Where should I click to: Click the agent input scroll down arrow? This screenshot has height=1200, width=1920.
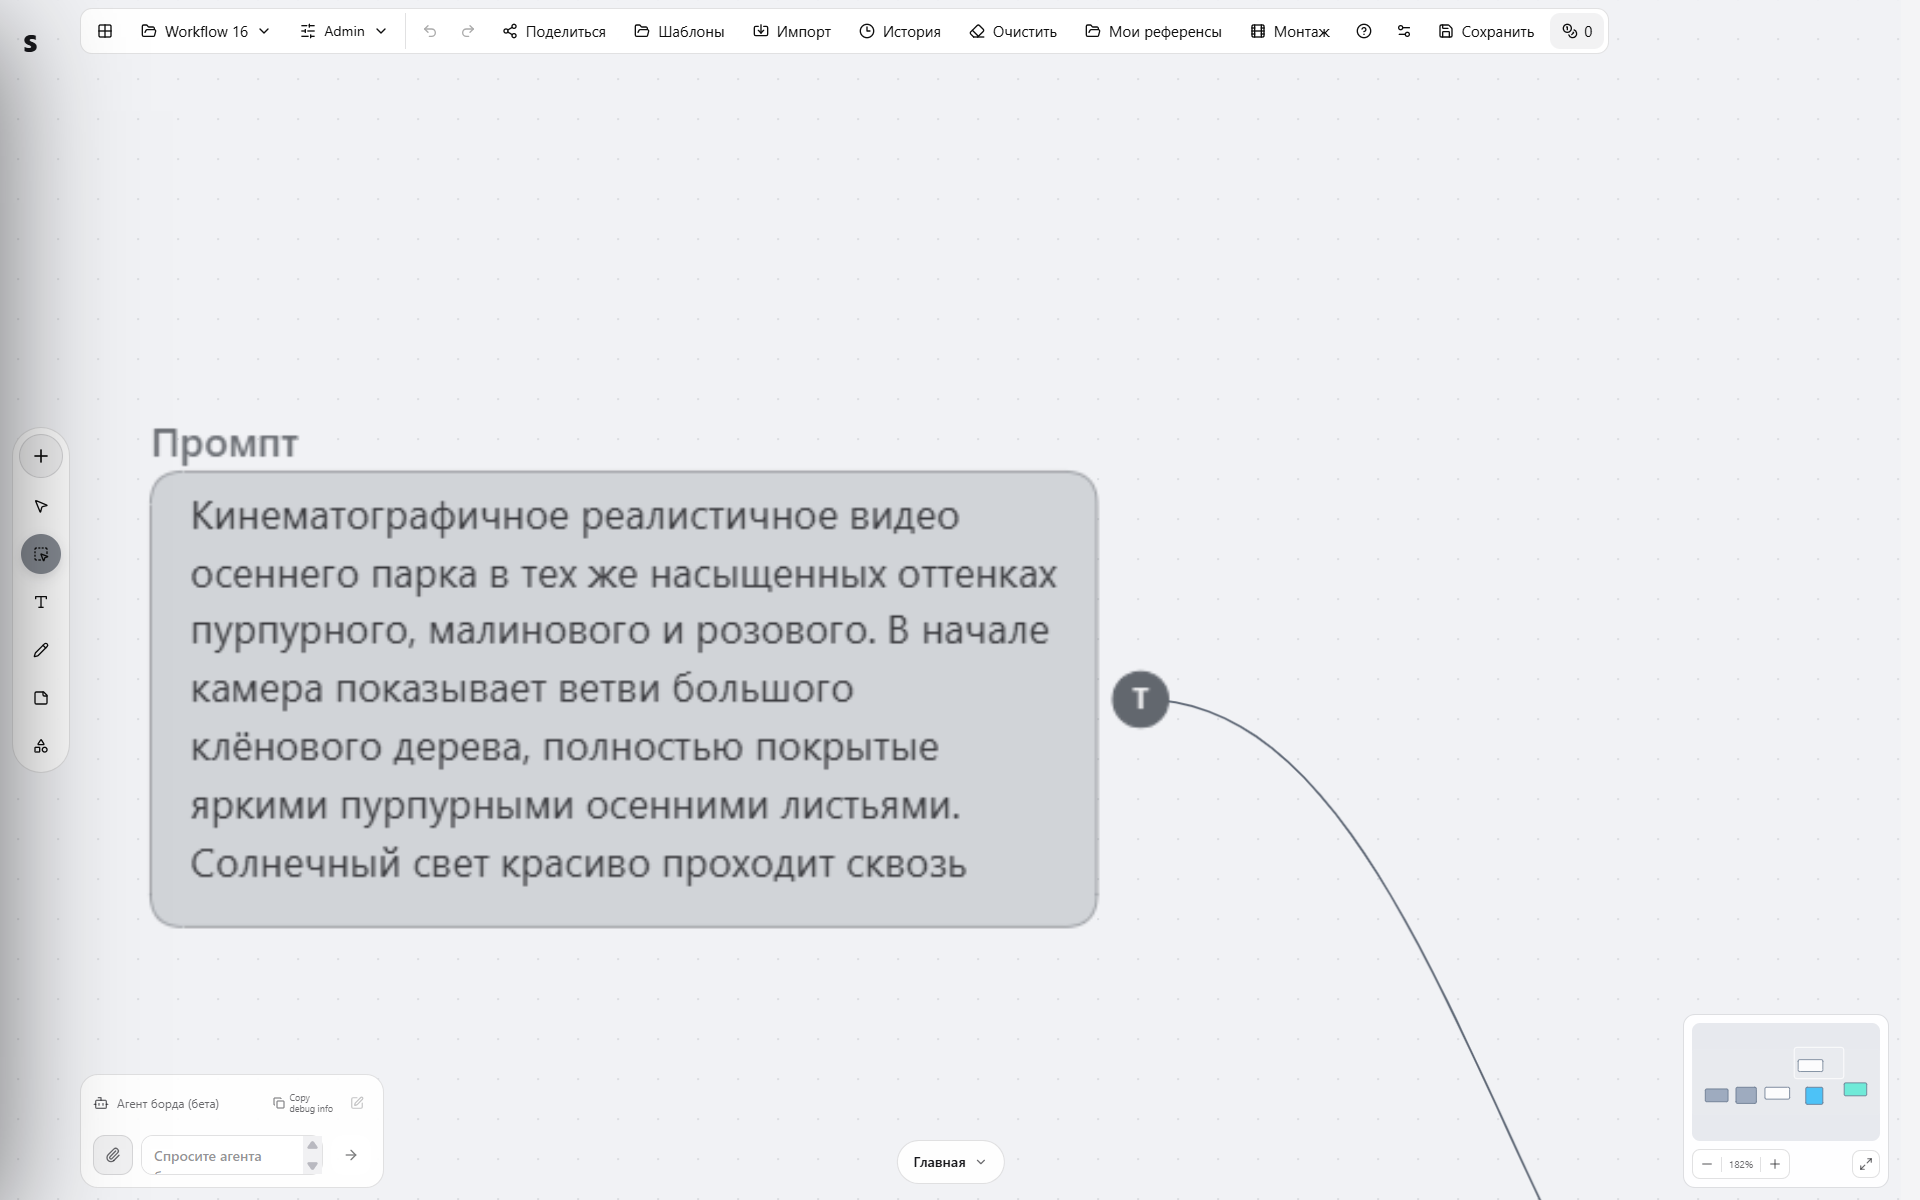pos(312,1166)
